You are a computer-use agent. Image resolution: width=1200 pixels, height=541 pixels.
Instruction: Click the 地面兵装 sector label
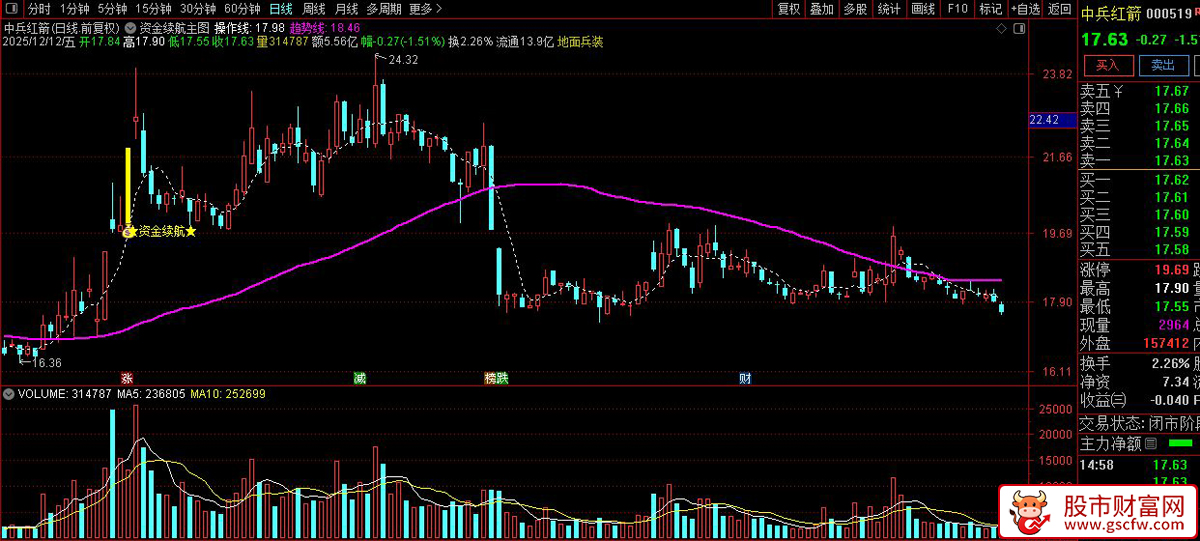[581, 43]
